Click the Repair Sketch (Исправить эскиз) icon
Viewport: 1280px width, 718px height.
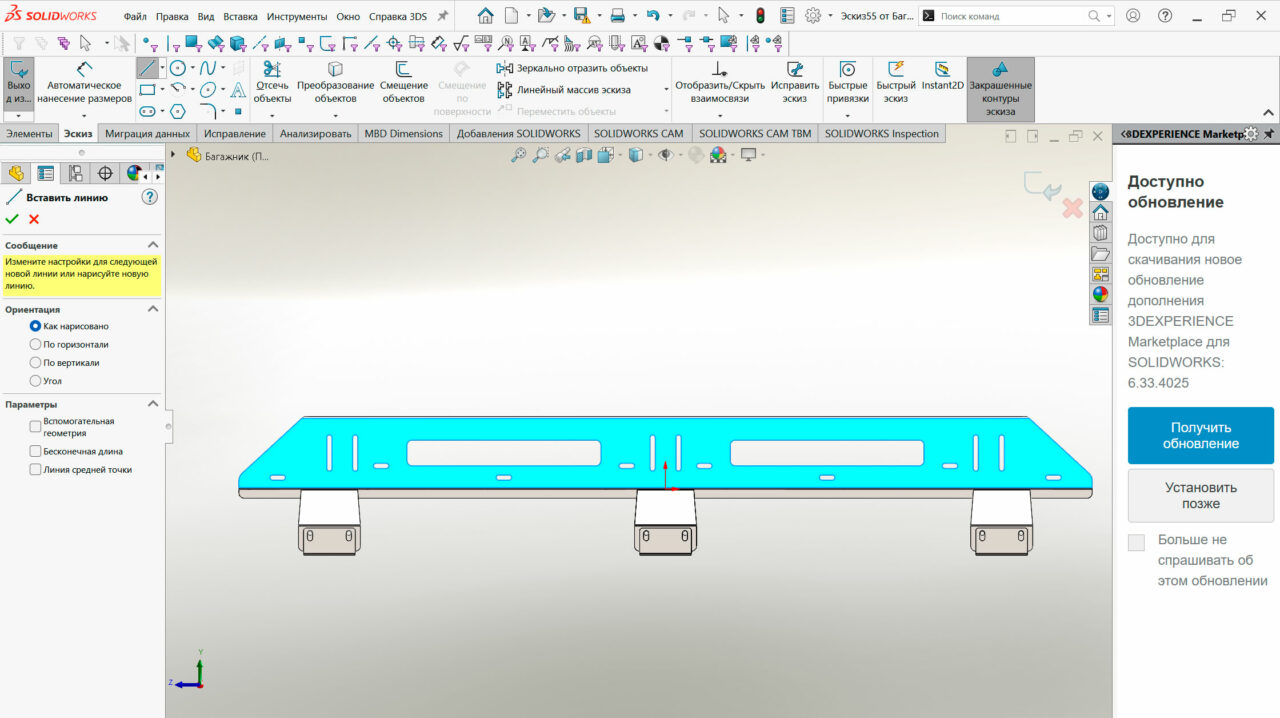[795, 69]
